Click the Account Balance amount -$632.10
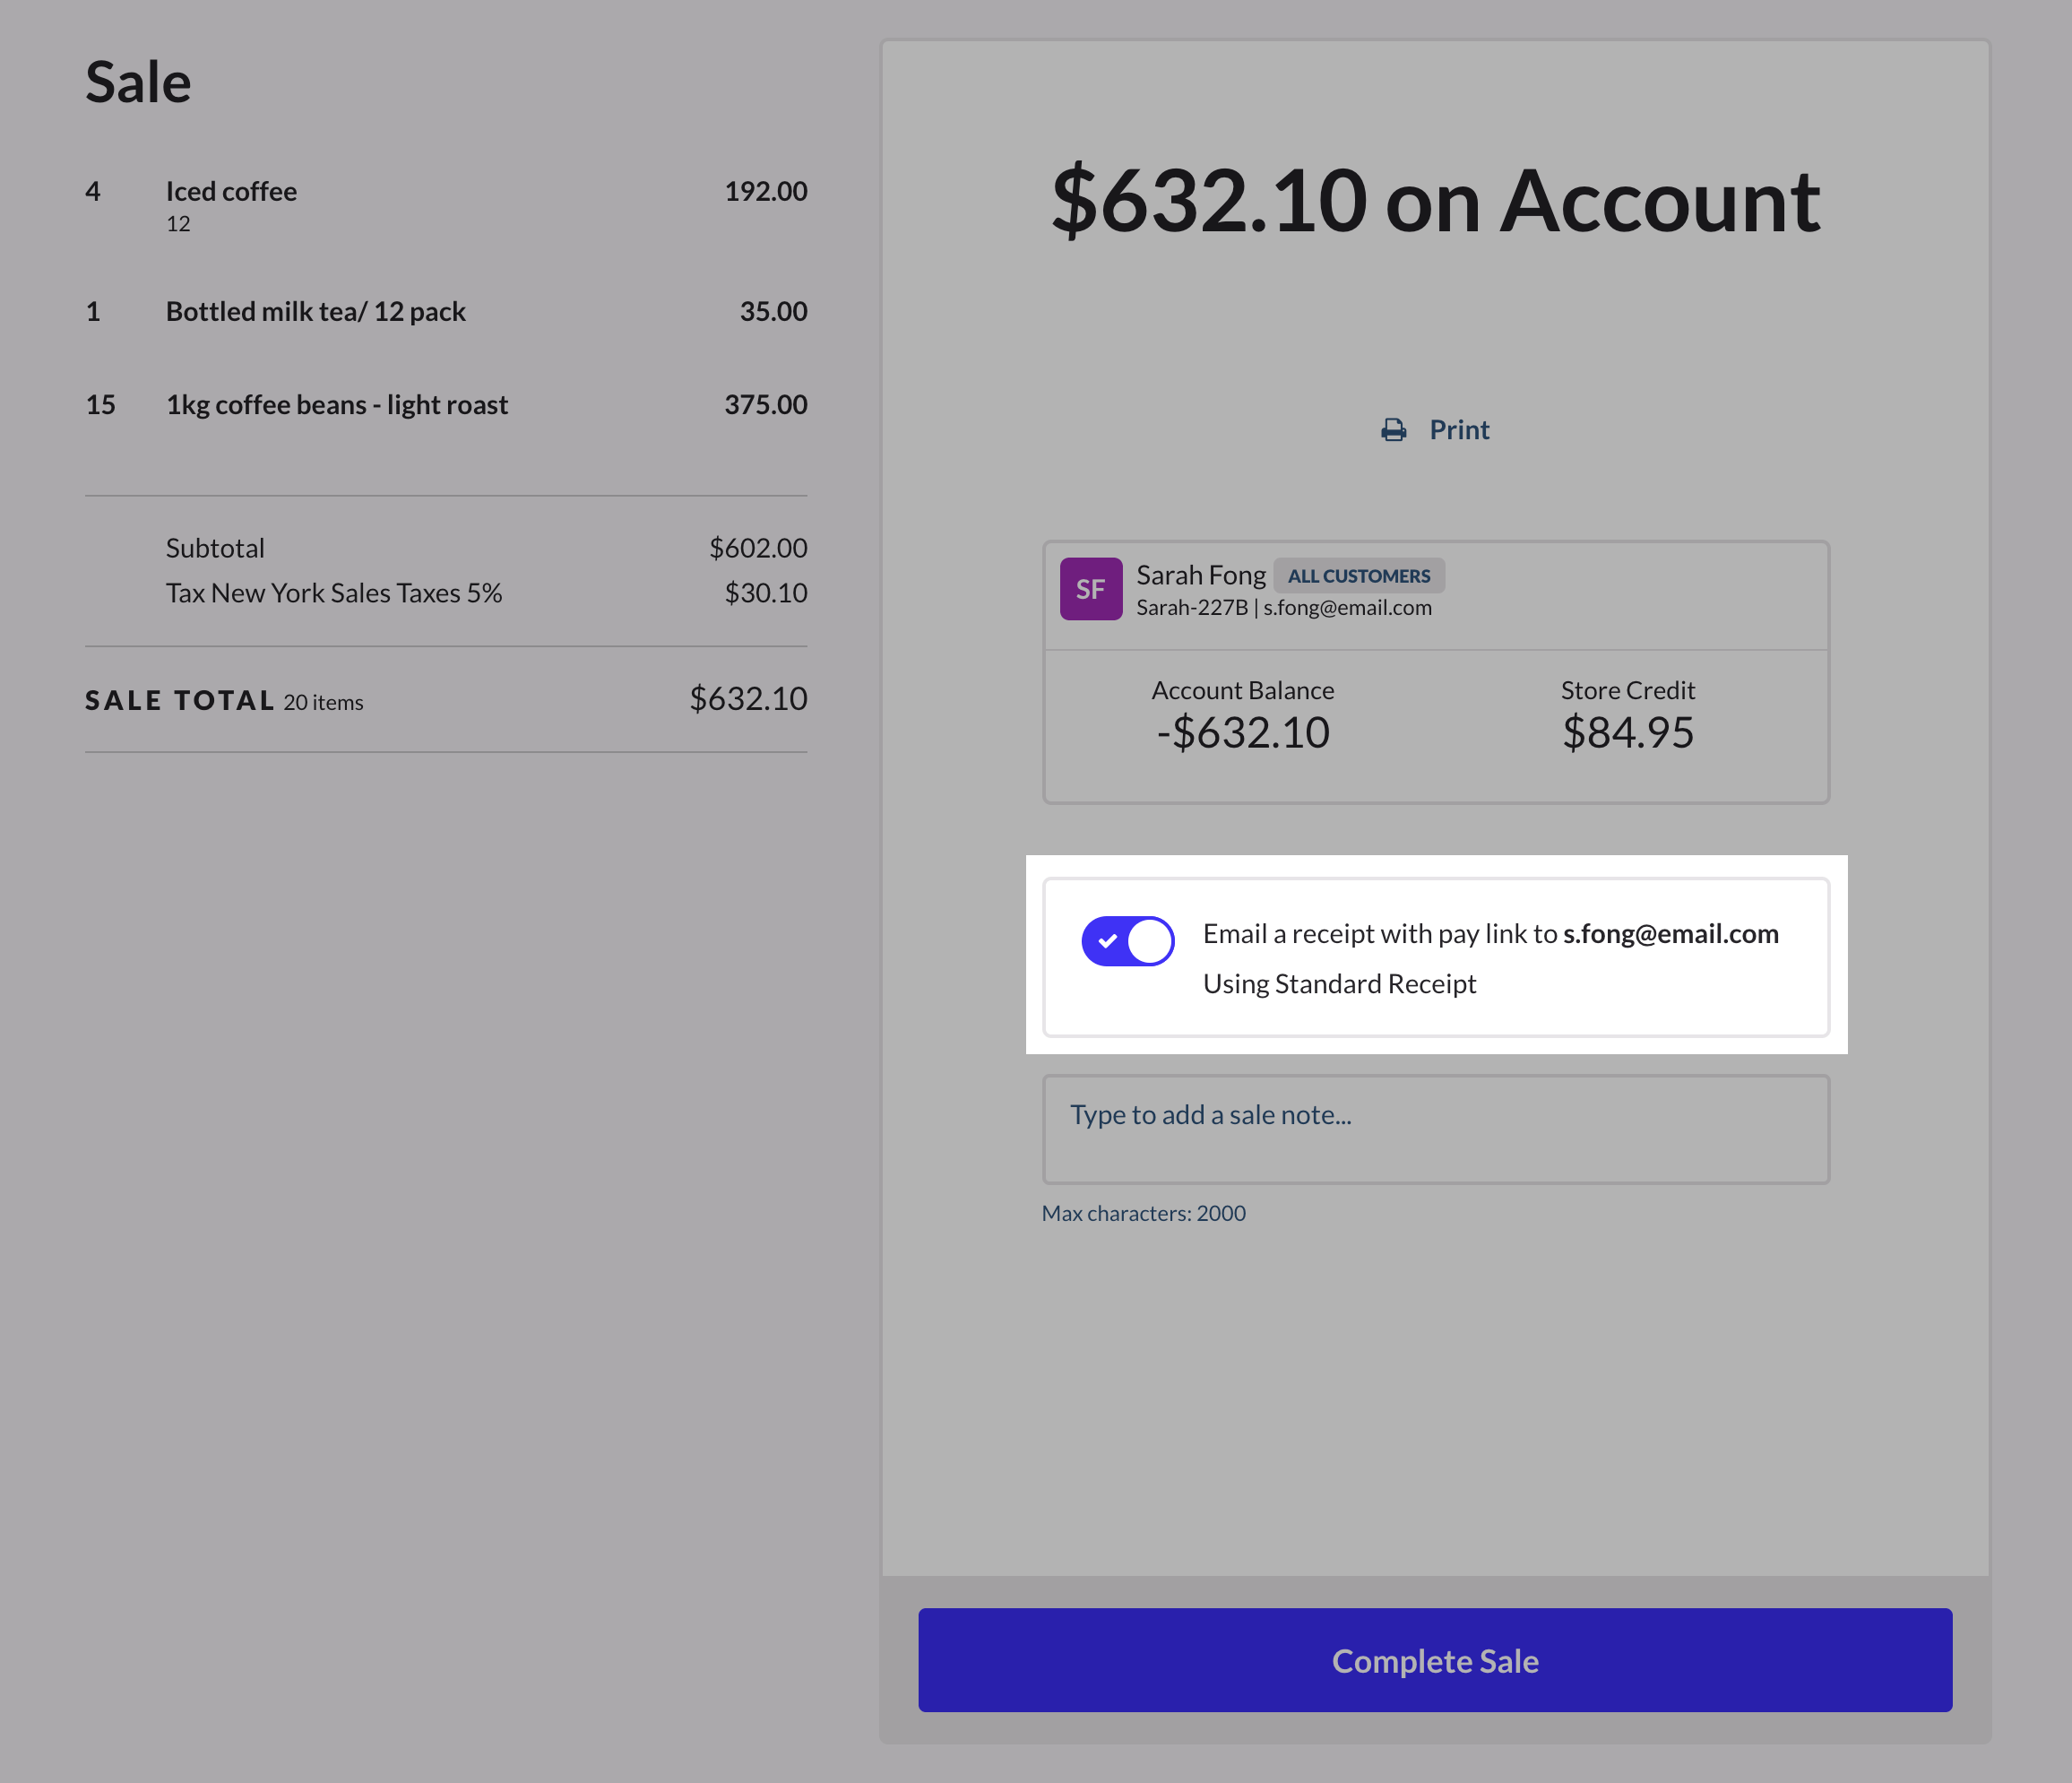2072x1783 pixels. (x=1242, y=732)
